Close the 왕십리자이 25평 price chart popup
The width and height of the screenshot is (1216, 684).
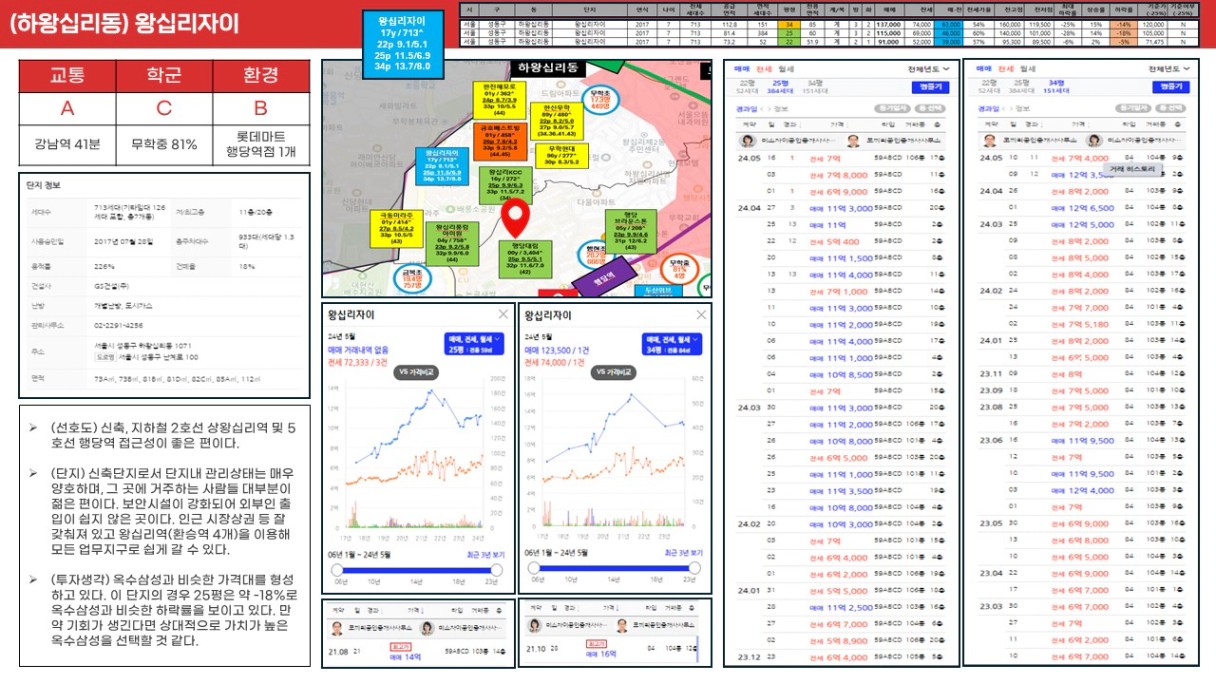coord(503,314)
